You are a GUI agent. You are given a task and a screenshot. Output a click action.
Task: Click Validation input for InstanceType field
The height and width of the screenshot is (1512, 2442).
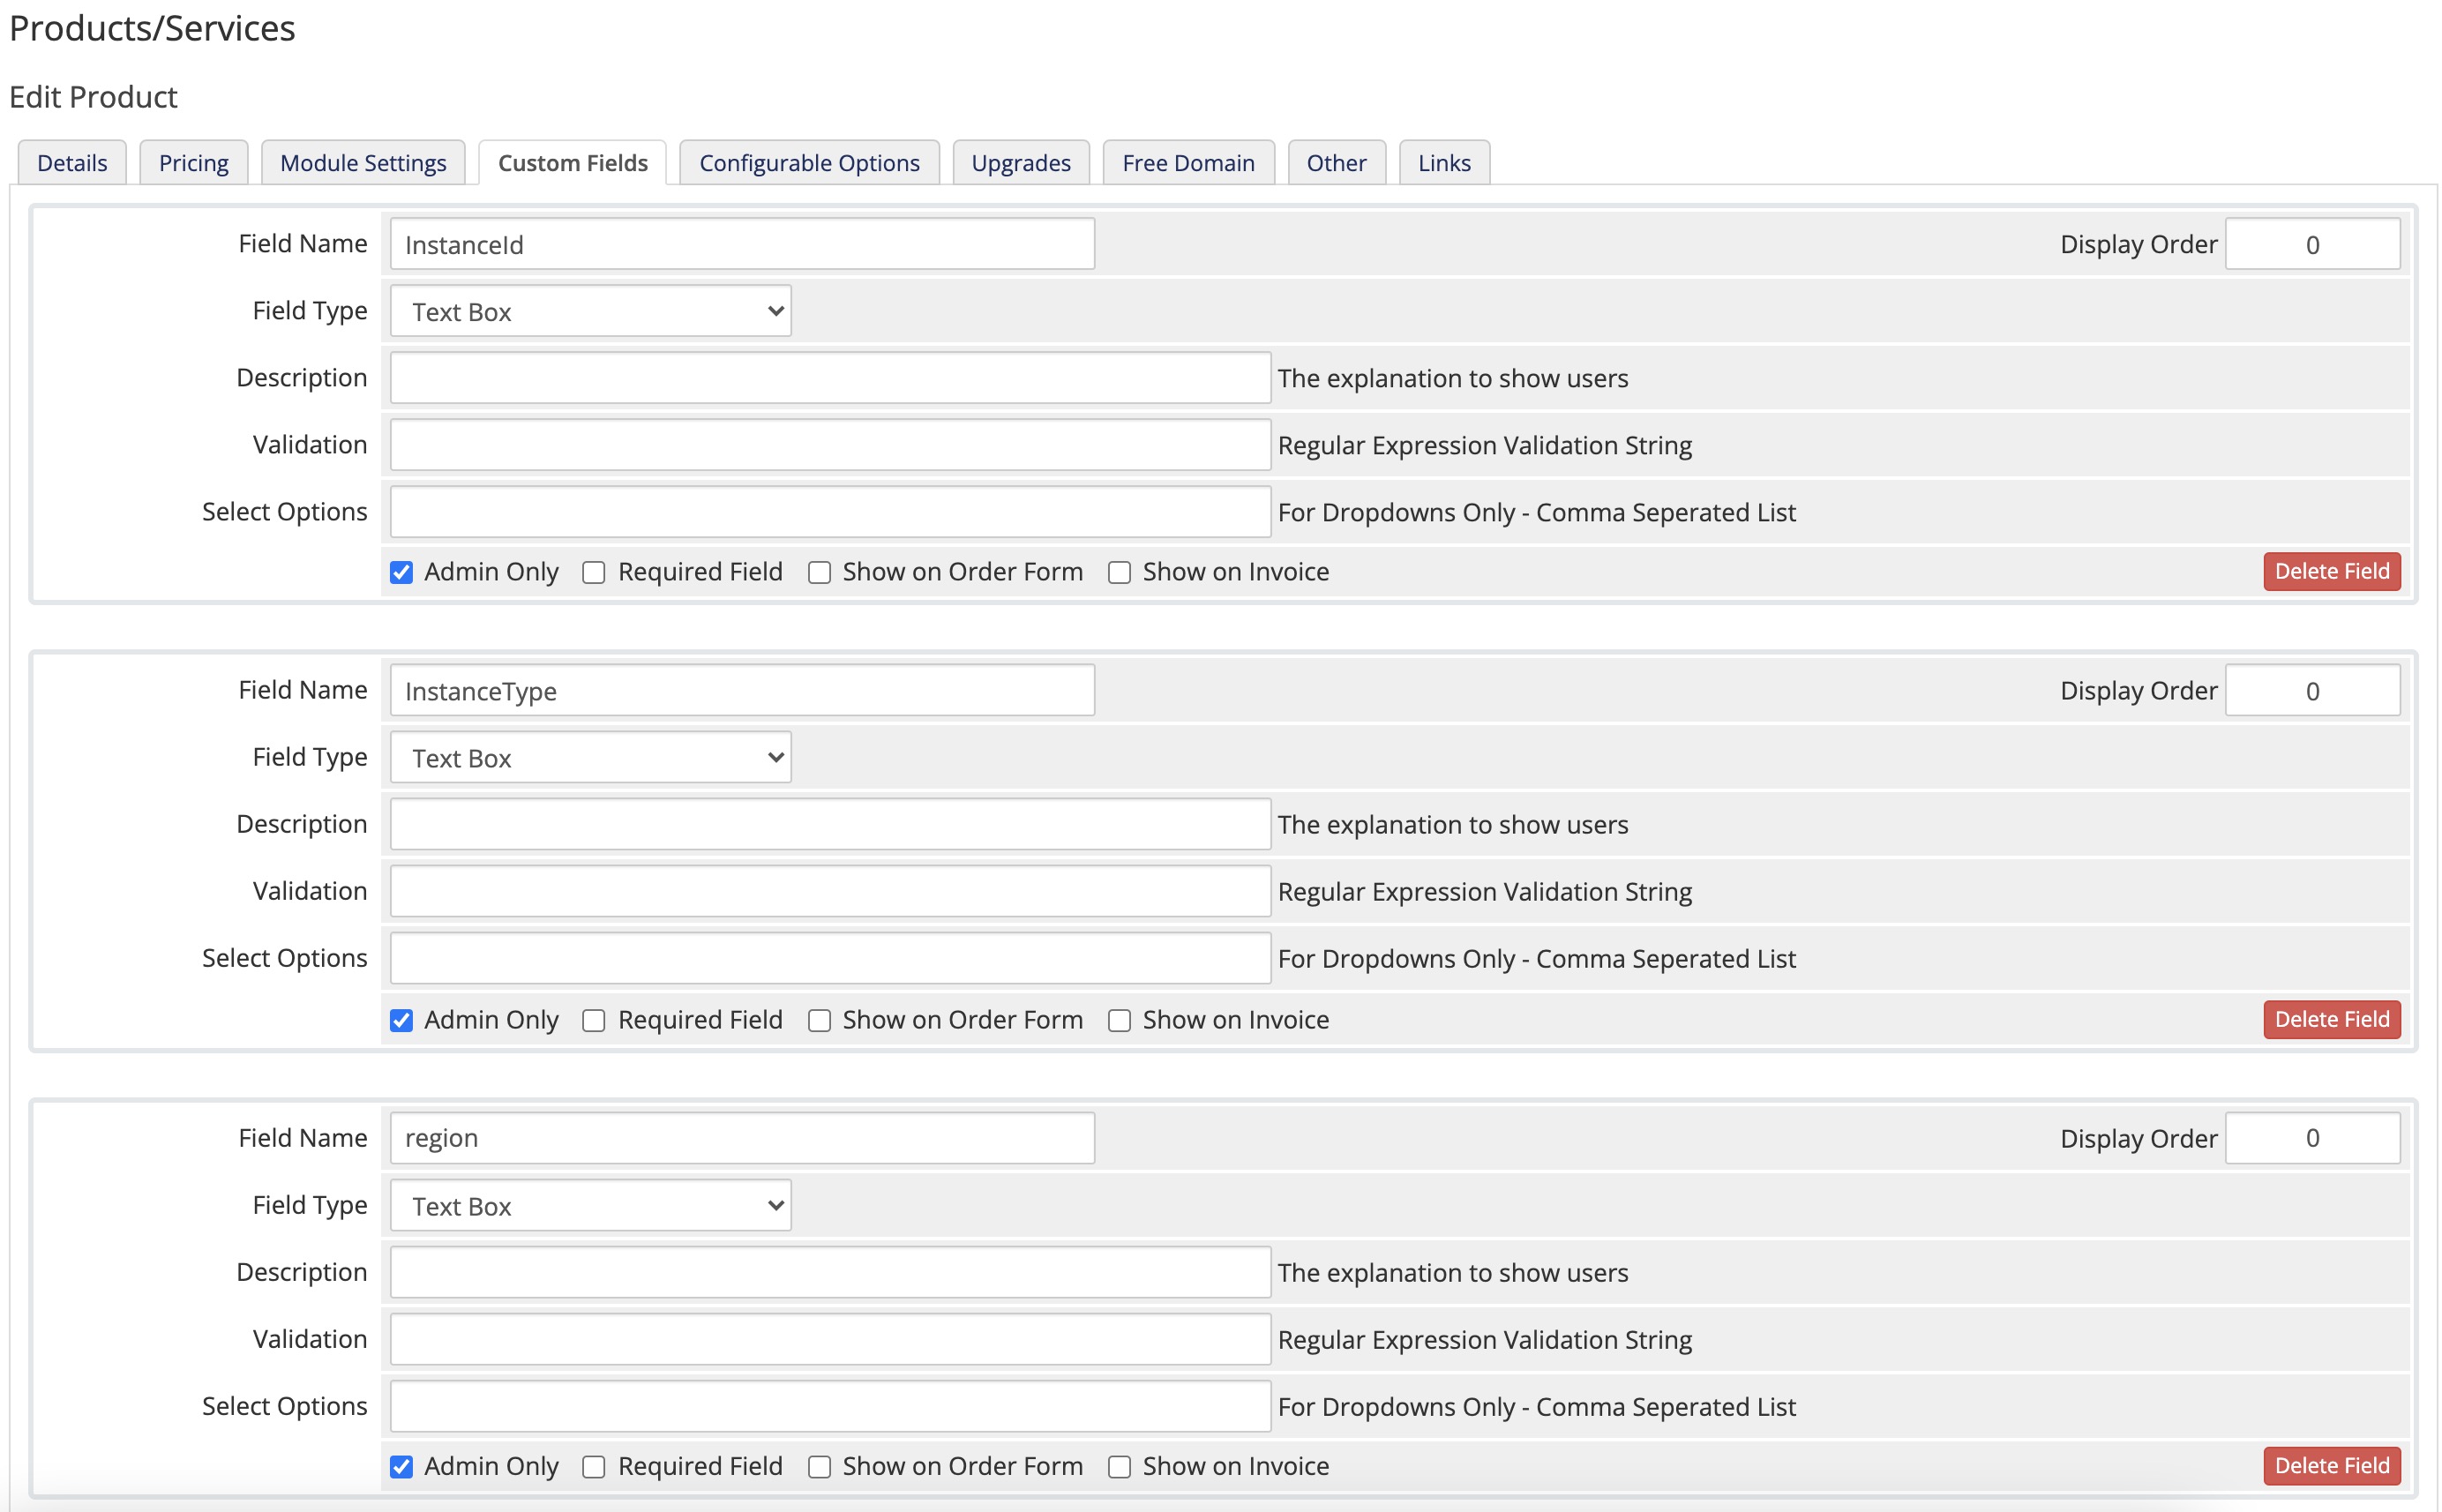coord(830,891)
